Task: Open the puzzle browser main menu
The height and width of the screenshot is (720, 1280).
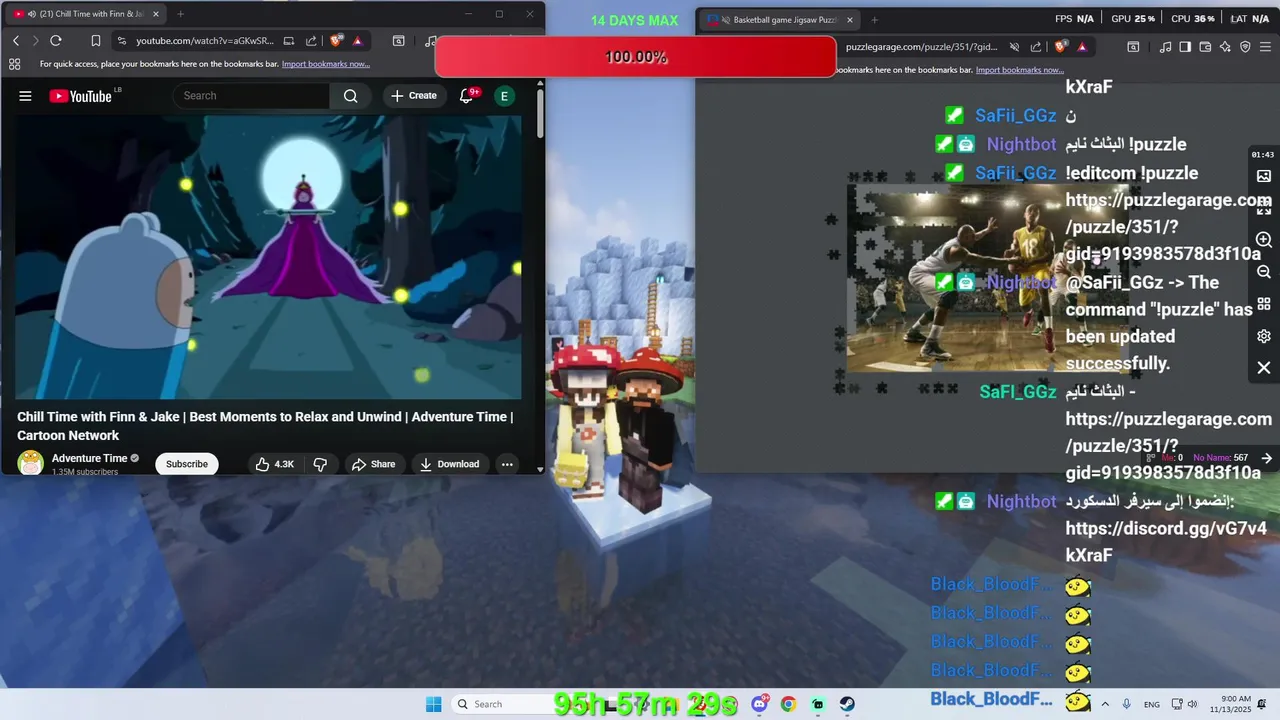Action: [1266, 47]
